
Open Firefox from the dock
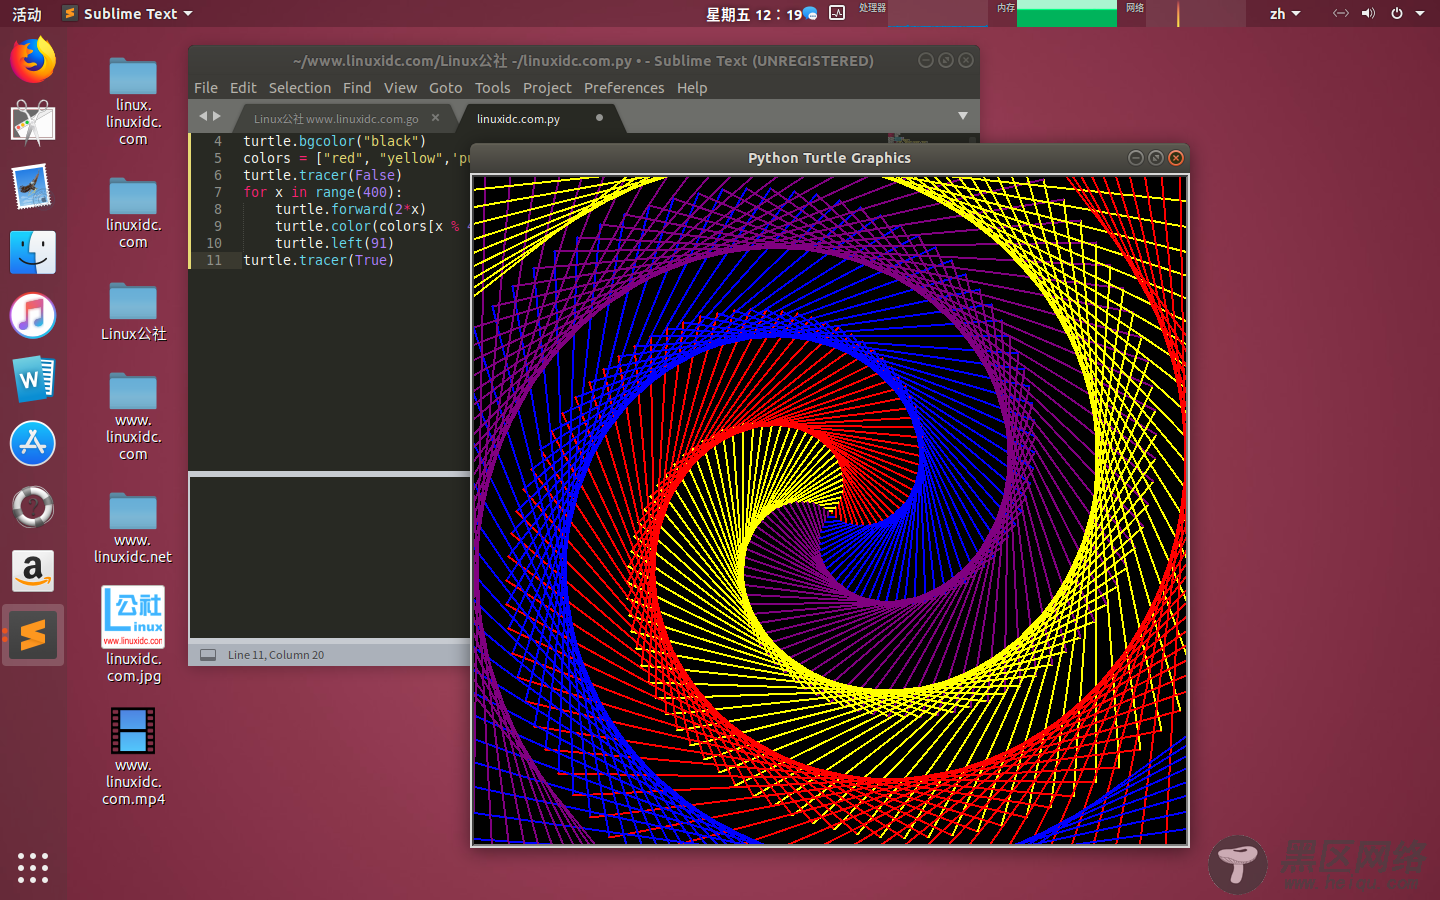point(33,60)
